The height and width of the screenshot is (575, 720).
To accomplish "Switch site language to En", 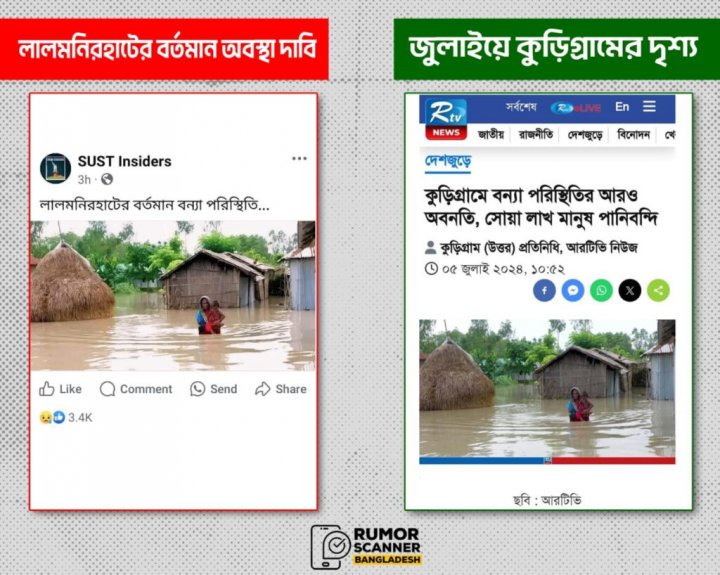I will click(x=622, y=107).
